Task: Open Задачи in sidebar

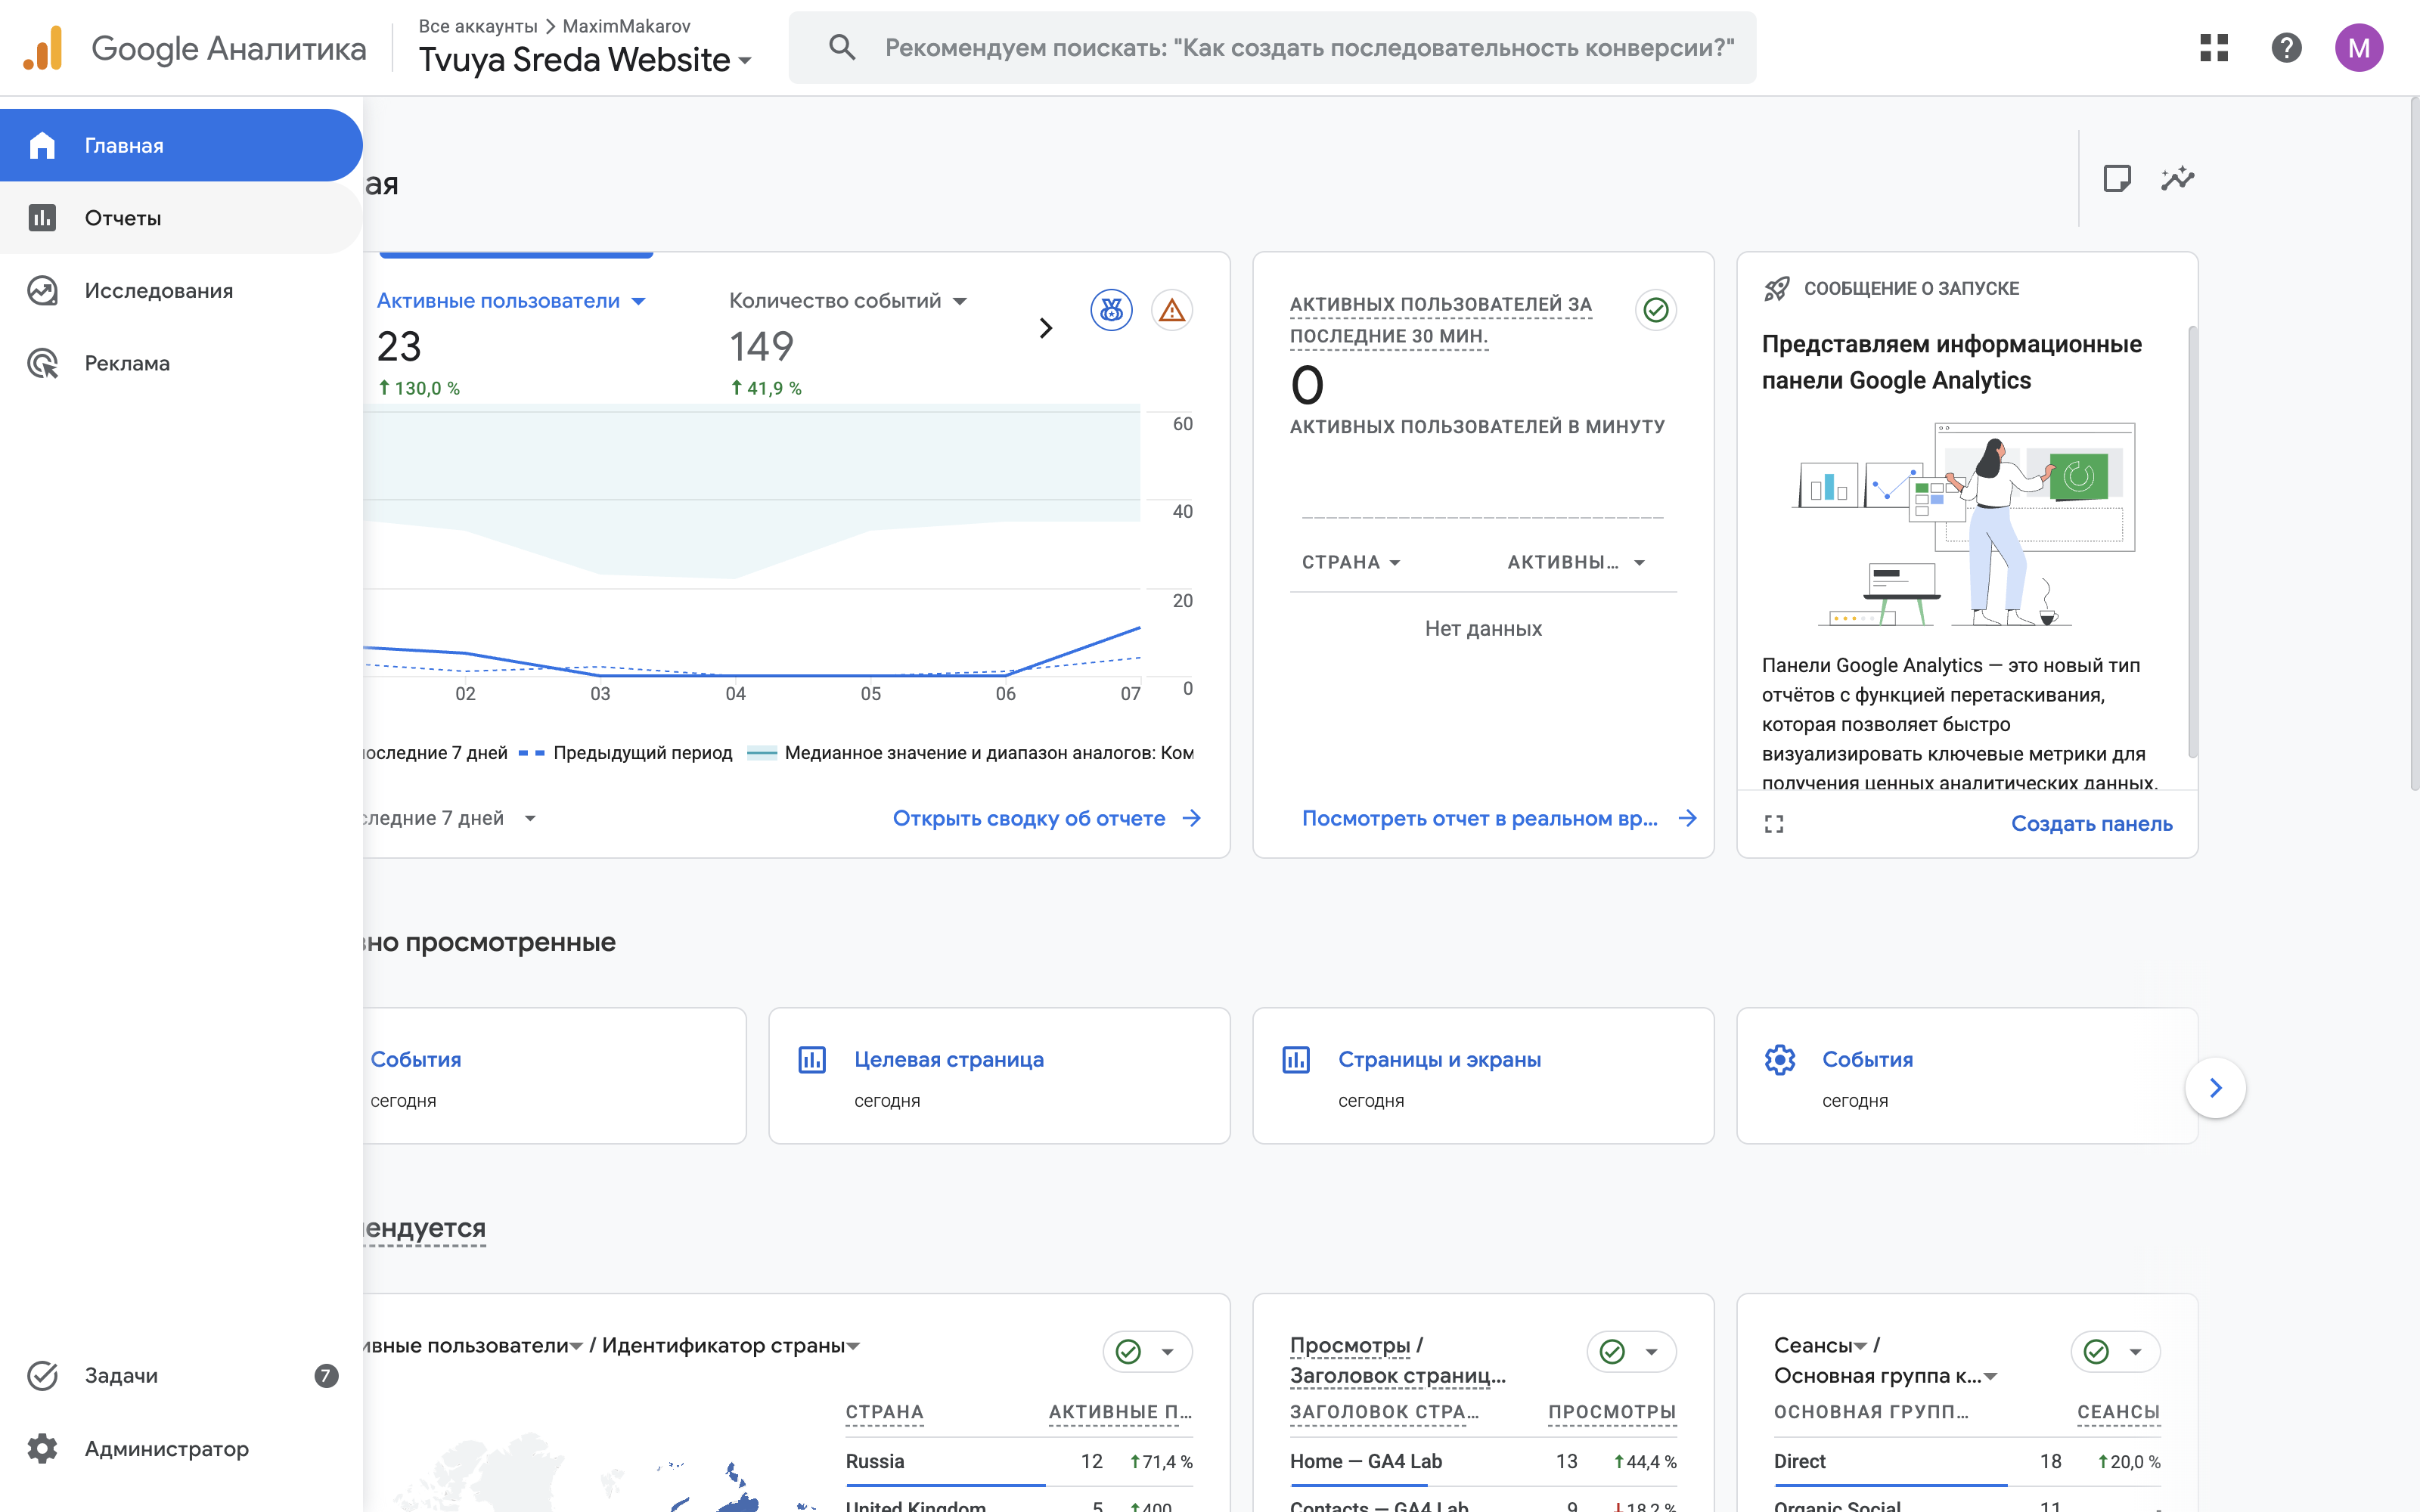Action: coord(181,1376)
